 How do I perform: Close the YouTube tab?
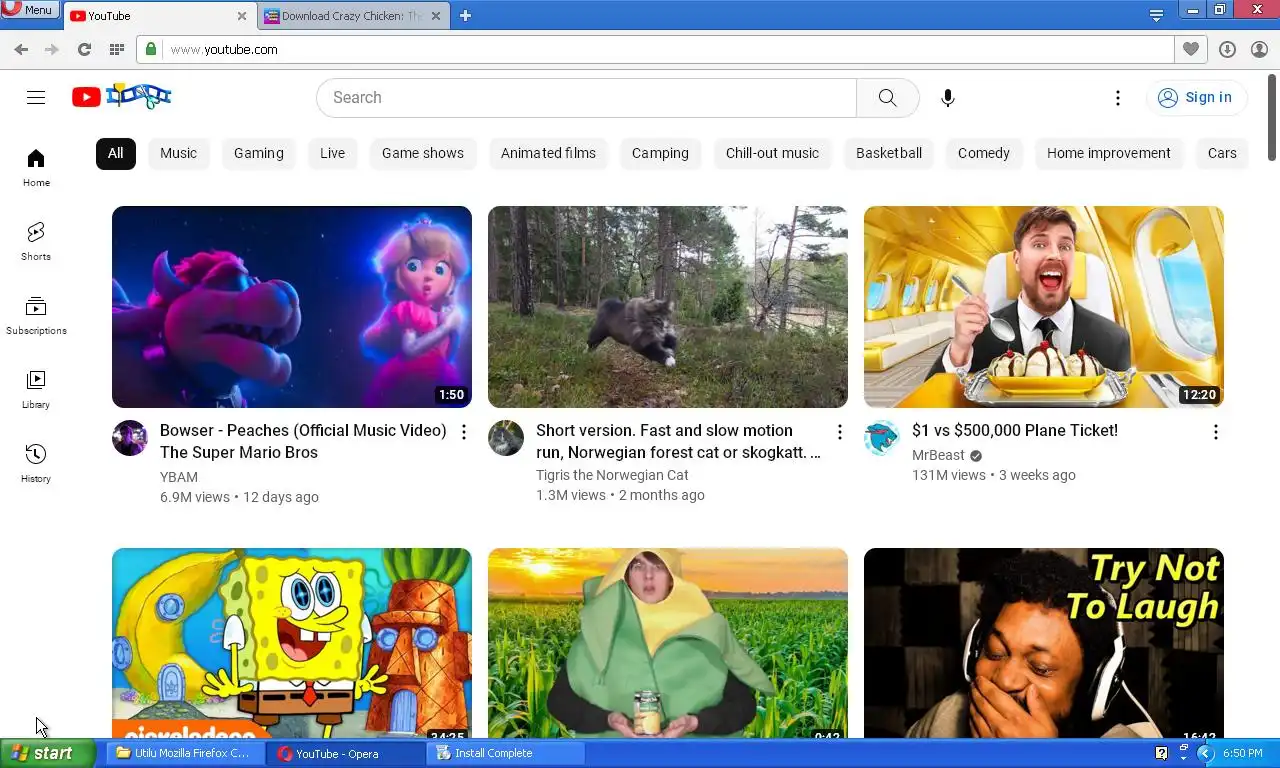pyautogui.click(x=242, y=16)
